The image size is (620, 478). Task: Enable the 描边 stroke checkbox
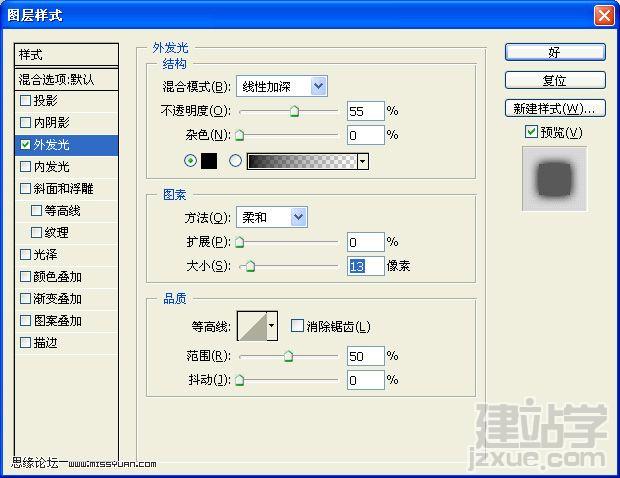(x=25, y=342)
